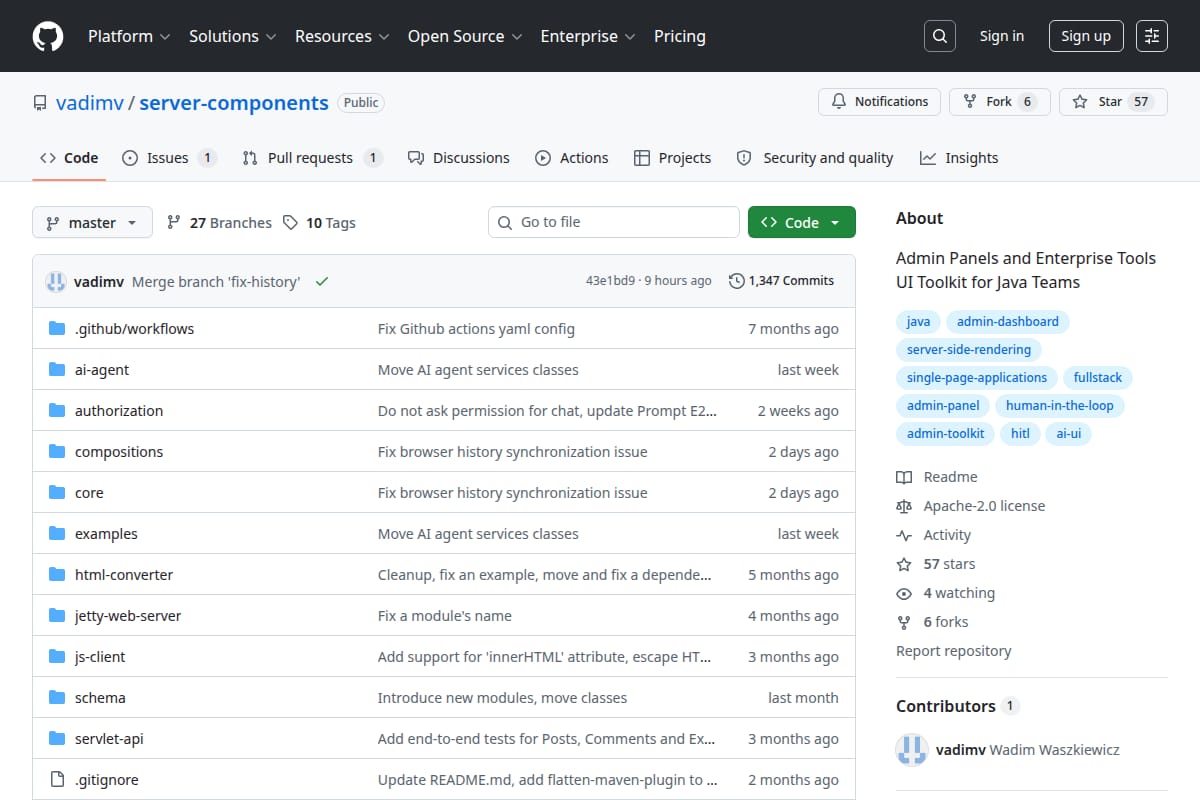
Task: Open commit hash 43e1bd9
Action: (610, 281)
